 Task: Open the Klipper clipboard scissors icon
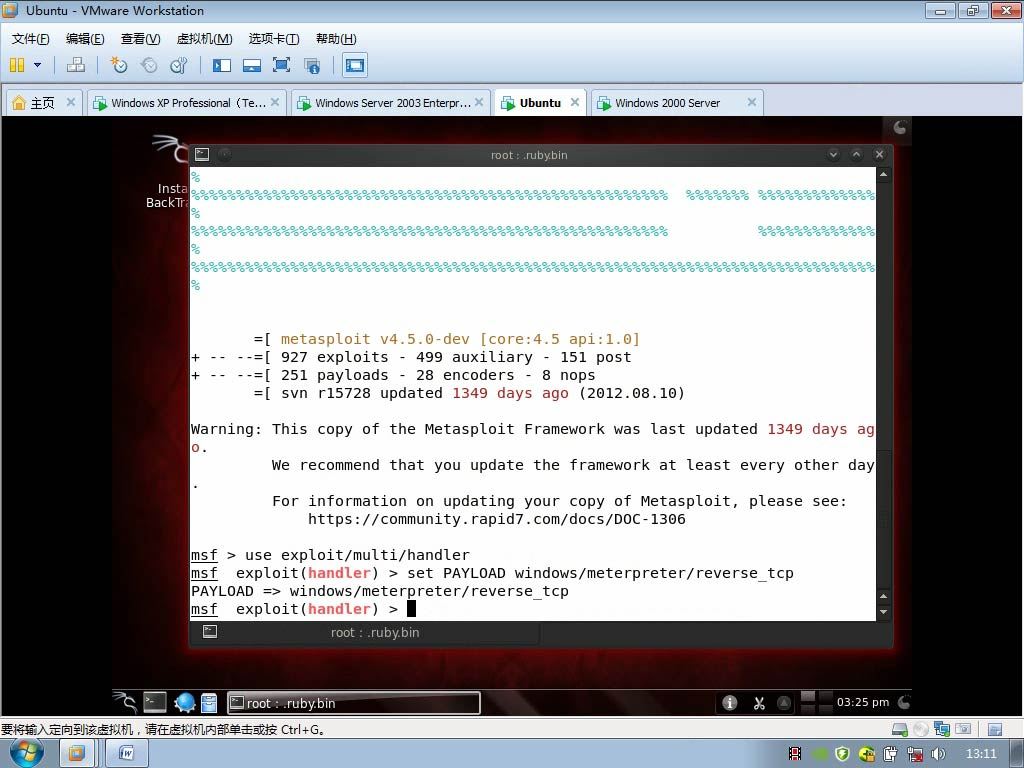pos(758,703)
